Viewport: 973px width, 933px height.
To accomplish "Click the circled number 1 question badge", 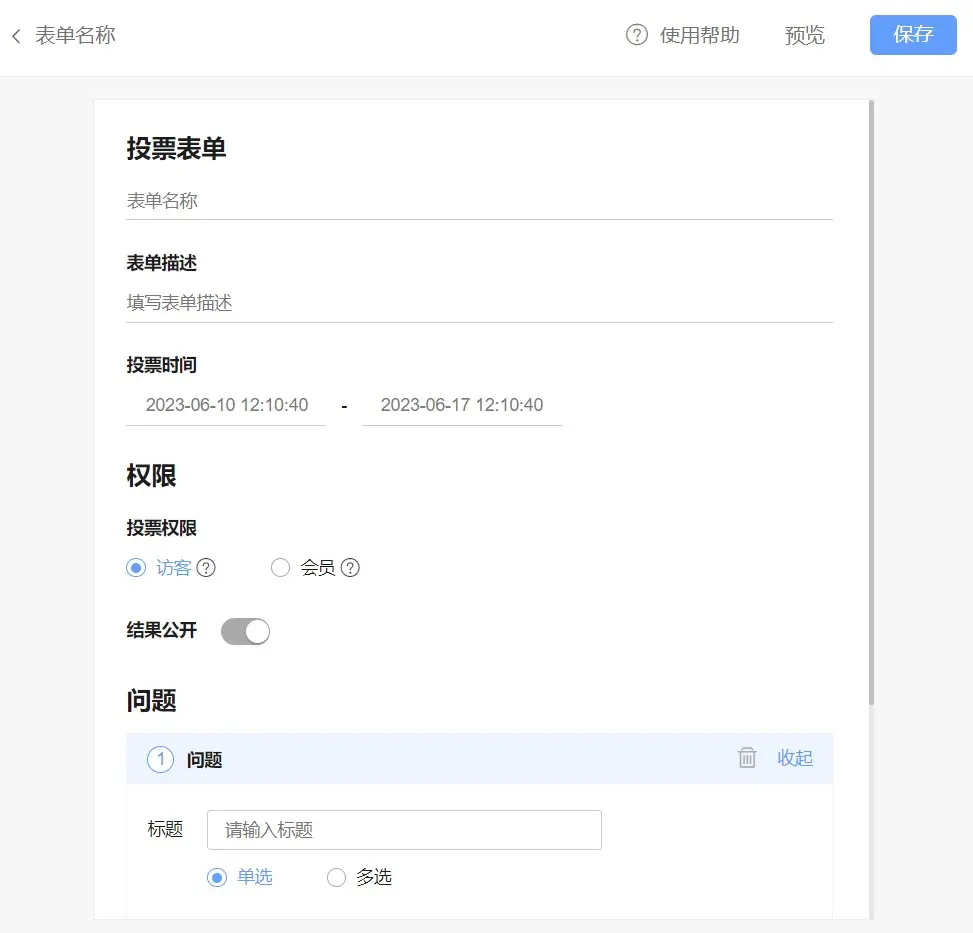I will (x=160, y=760).
